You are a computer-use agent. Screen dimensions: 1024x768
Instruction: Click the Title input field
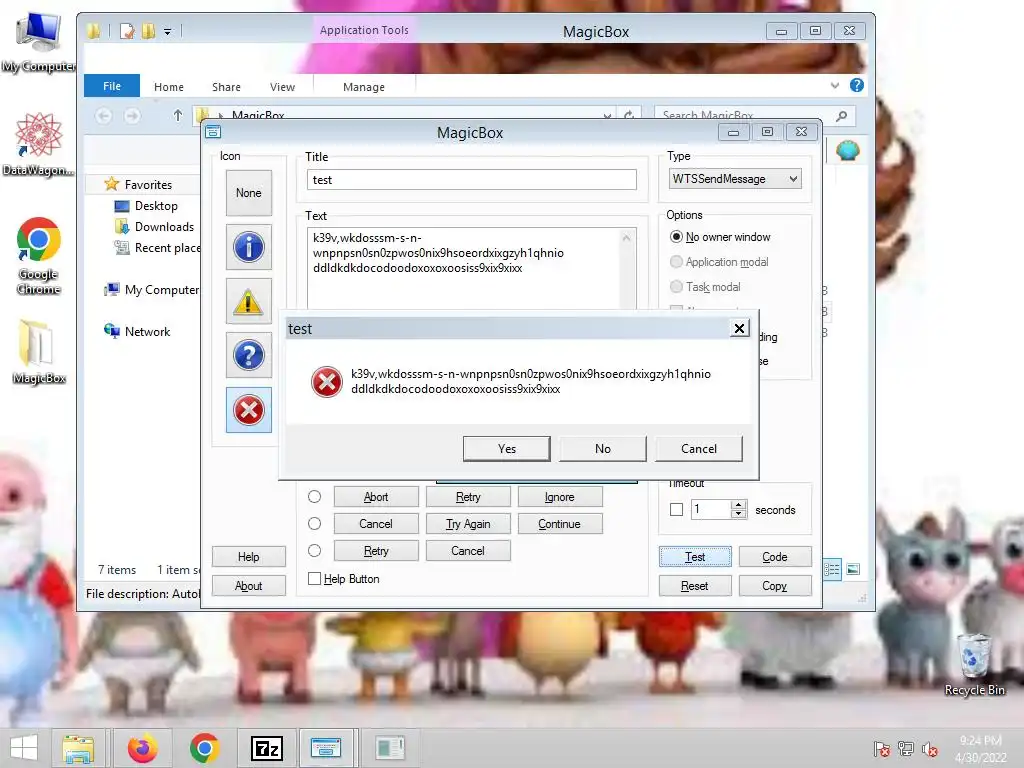472,180
